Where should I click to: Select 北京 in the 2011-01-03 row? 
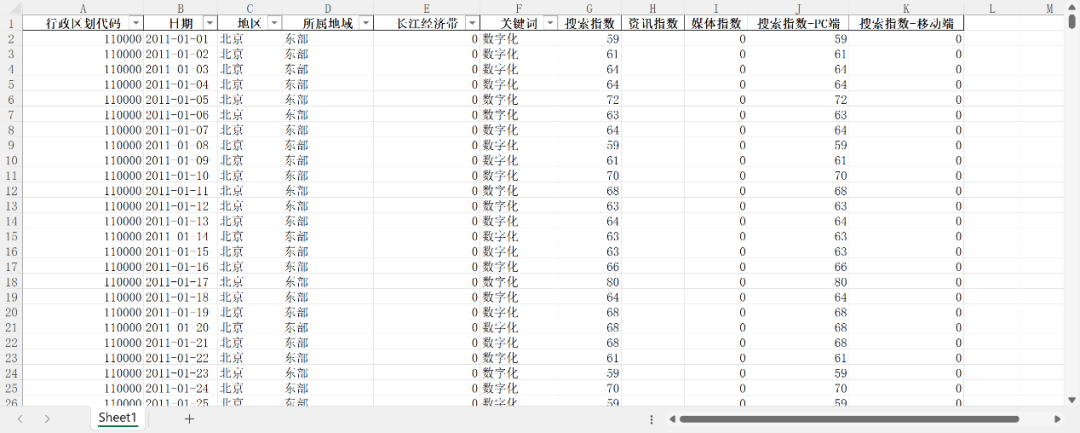coord(250,69)
